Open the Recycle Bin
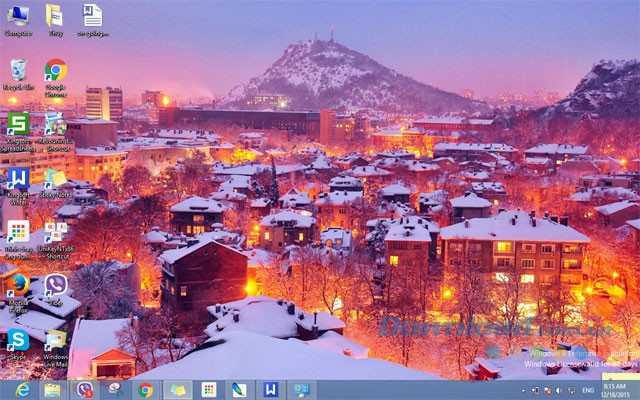The image size is (640, 400). [18, 74]
